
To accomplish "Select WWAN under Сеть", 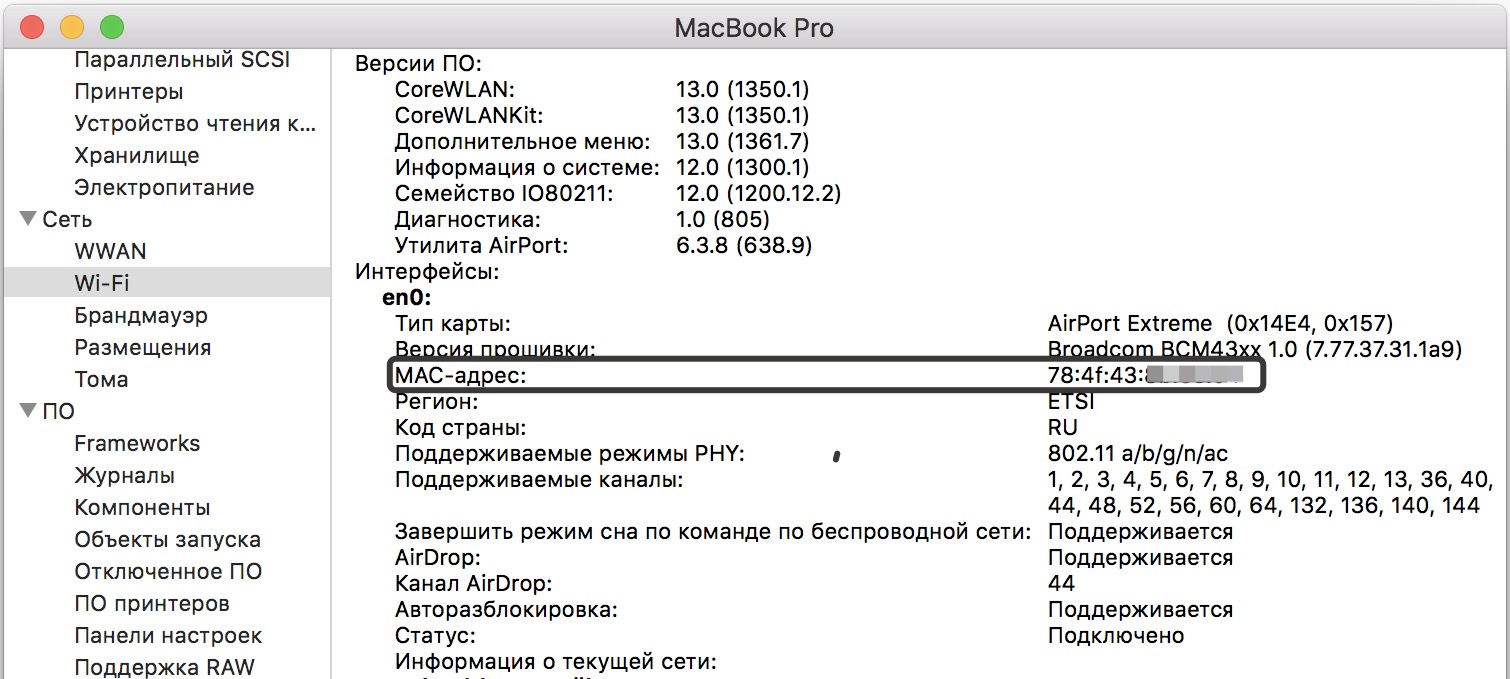I will coord(110,251).
